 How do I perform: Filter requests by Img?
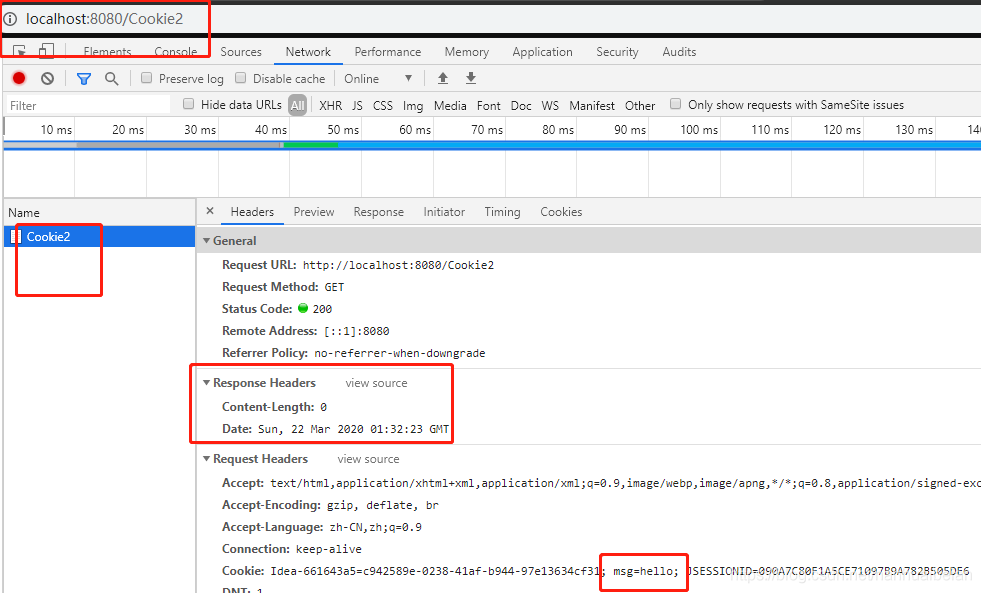413,105
